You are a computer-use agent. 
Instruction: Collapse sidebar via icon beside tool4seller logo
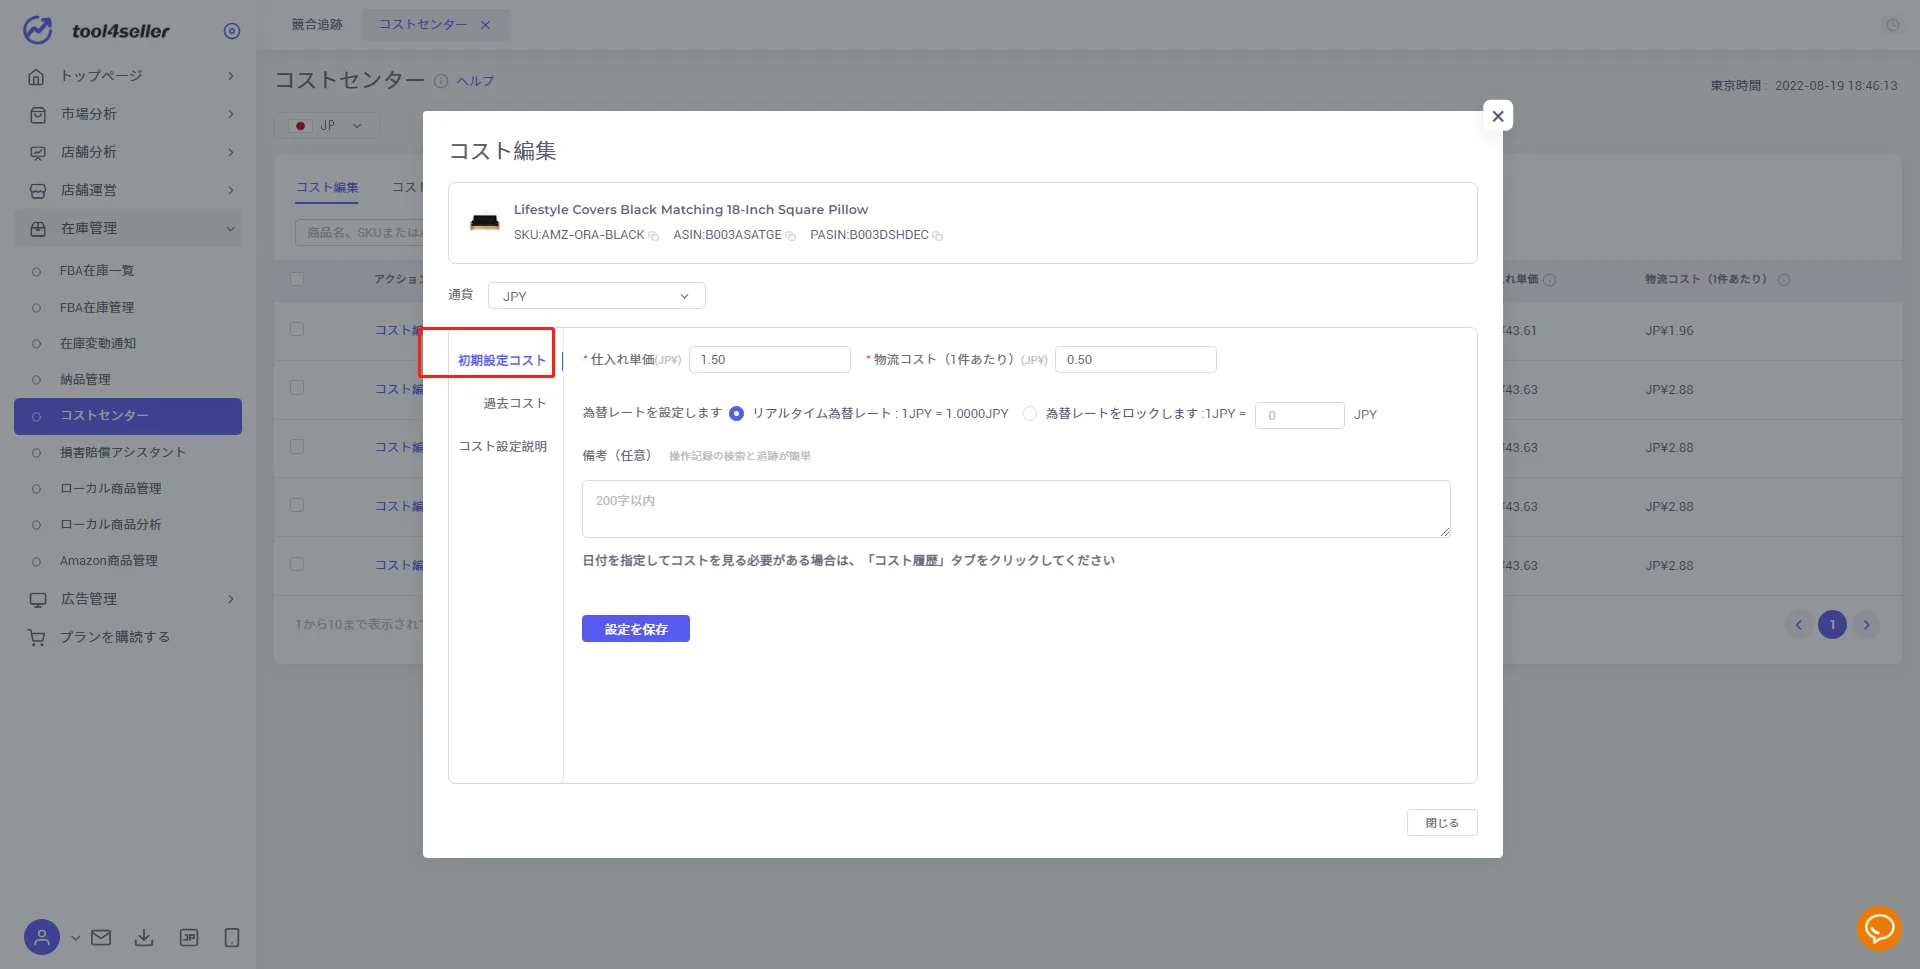click(x=232, y=31)
